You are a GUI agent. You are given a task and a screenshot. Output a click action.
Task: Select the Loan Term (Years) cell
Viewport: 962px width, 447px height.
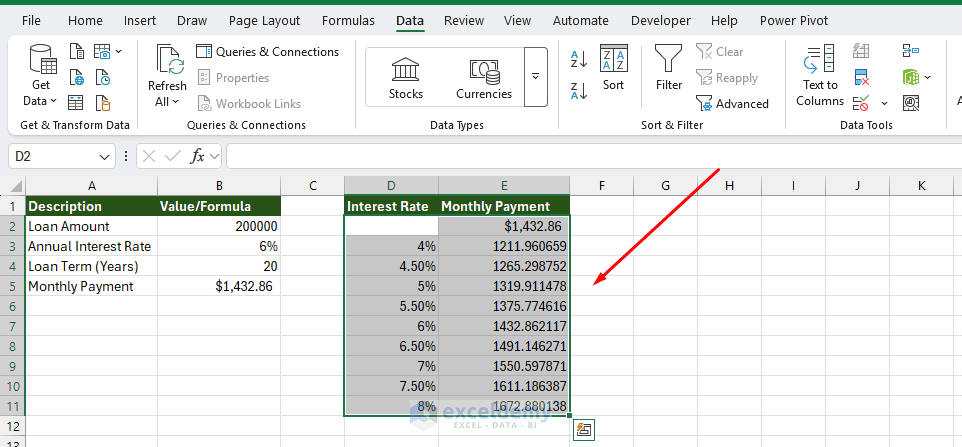[x=91, y=267]
